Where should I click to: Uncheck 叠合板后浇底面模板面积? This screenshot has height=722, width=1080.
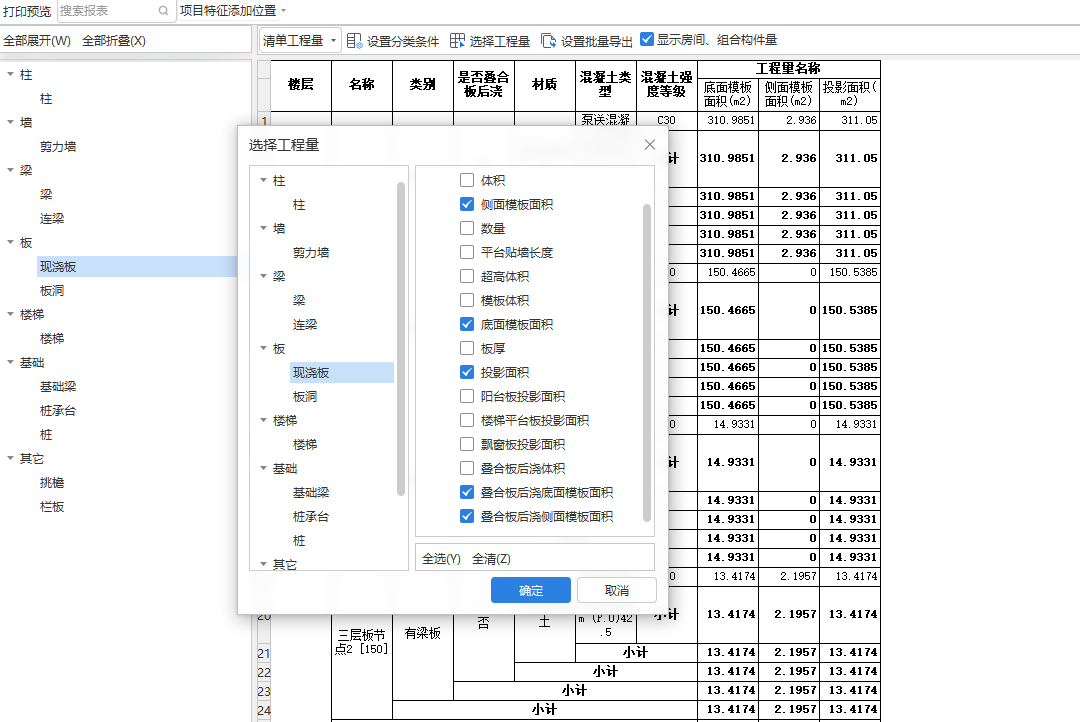467,493
